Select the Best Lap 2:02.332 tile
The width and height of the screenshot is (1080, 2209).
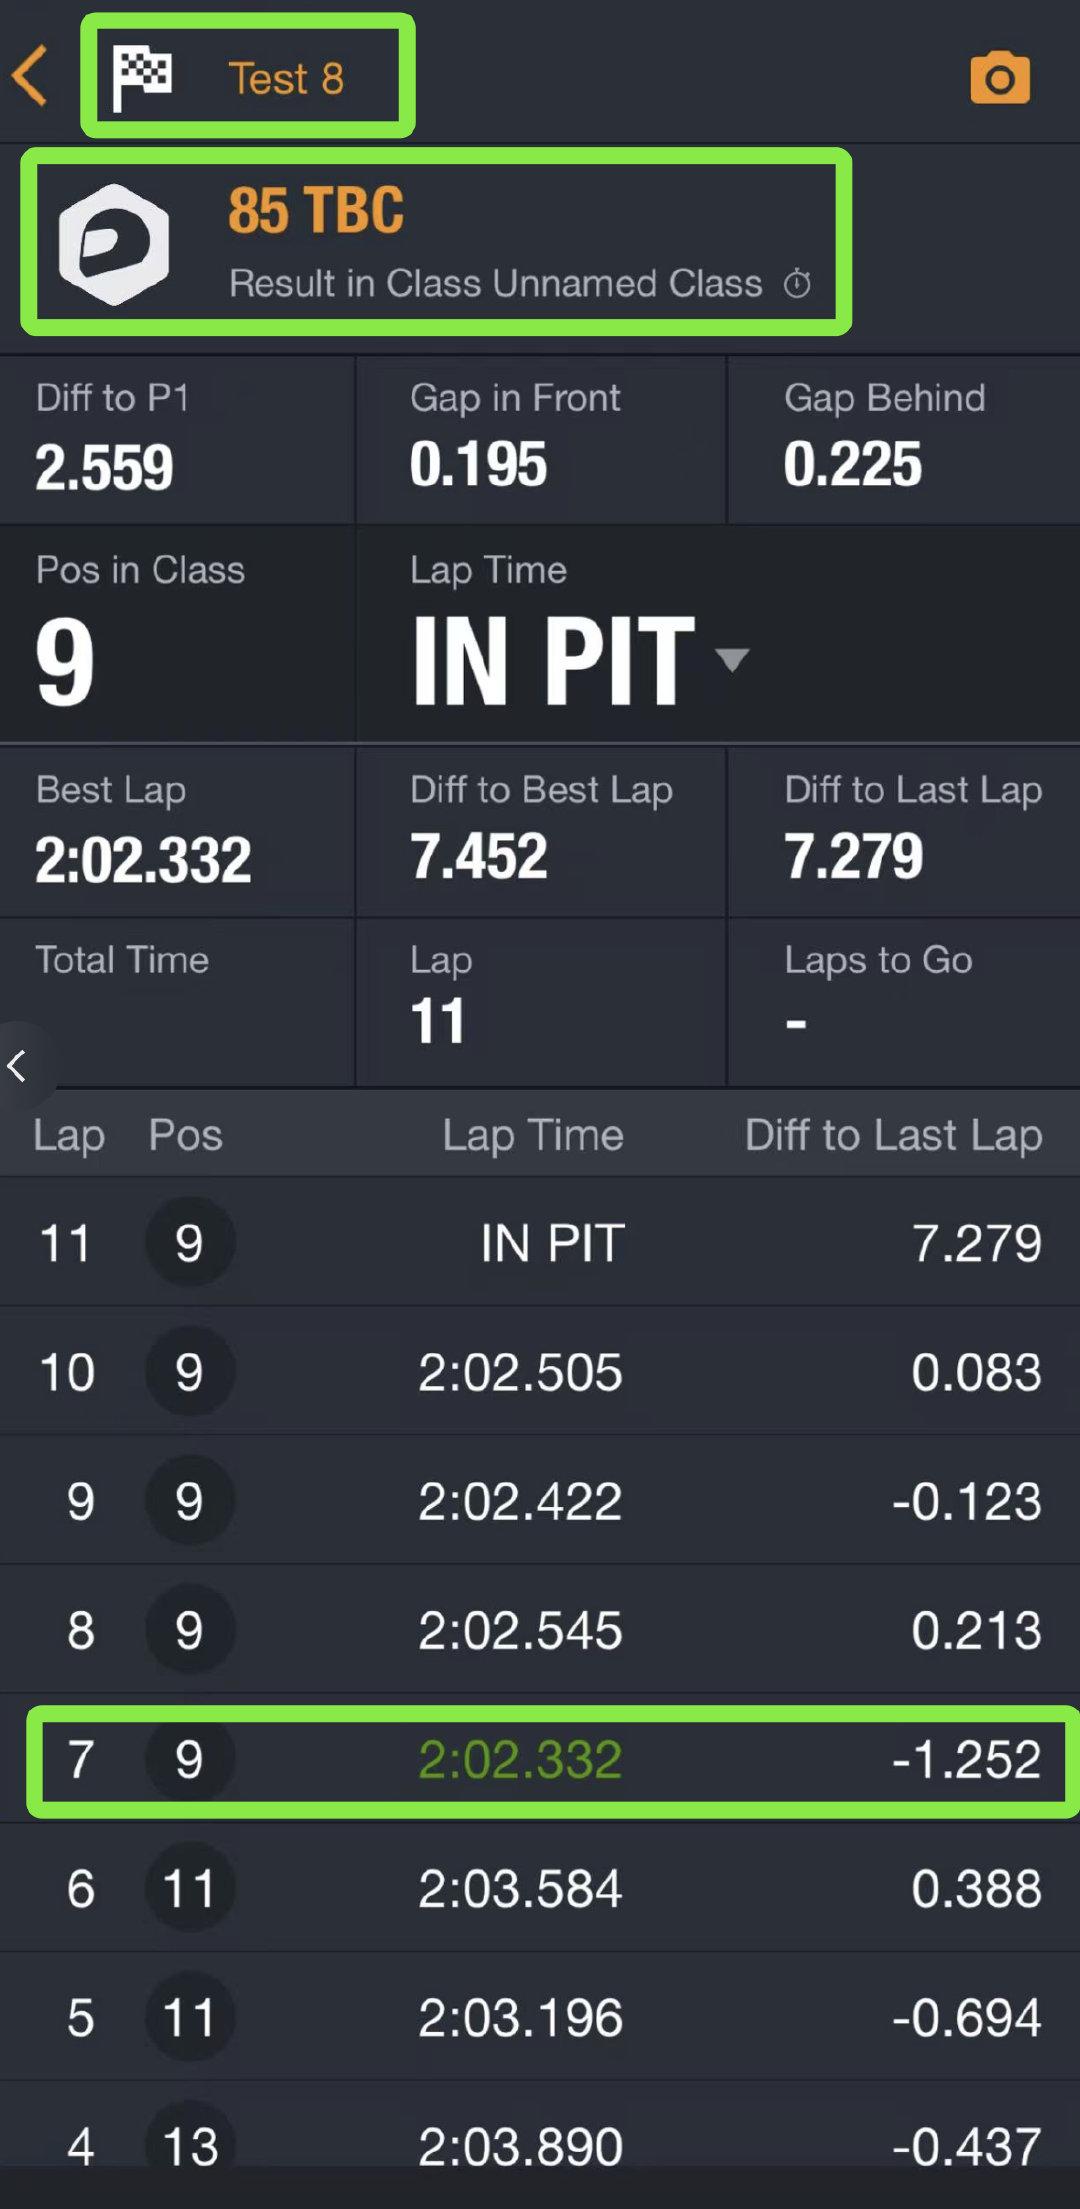point(177,832)
